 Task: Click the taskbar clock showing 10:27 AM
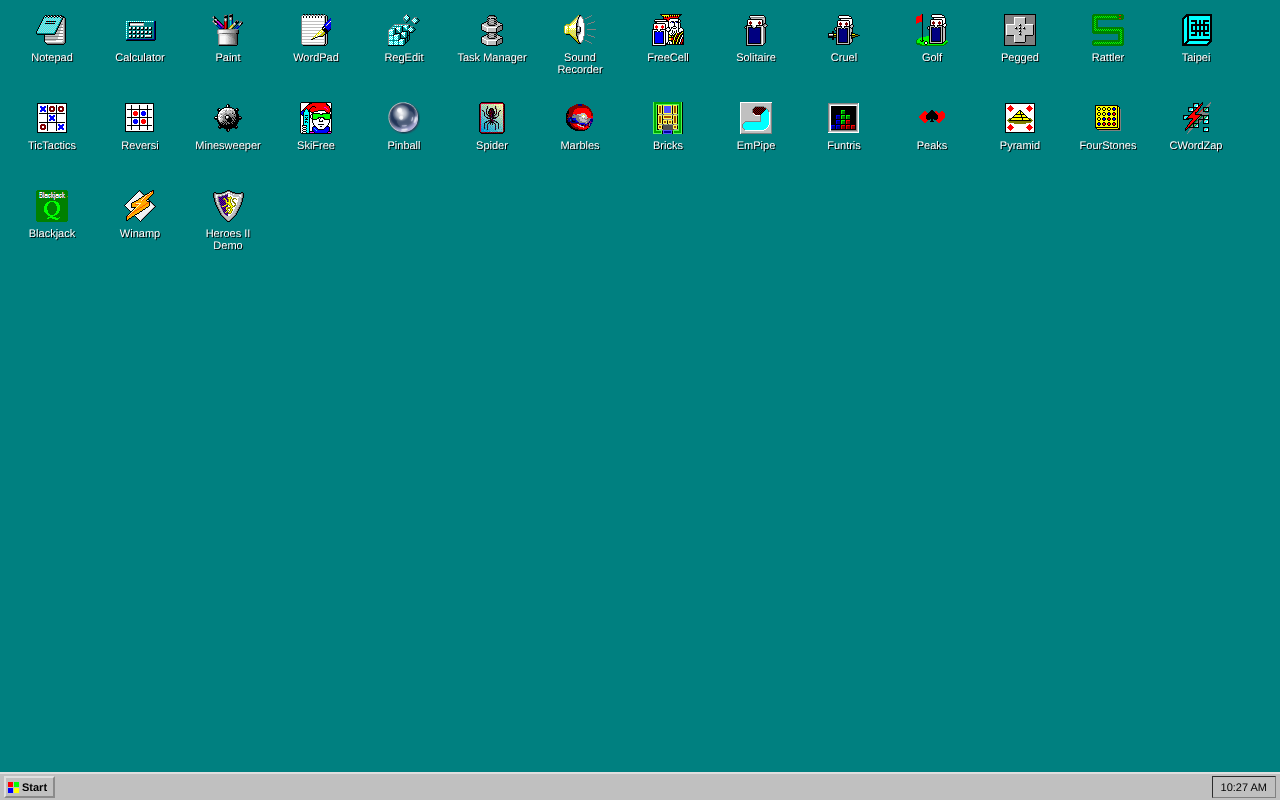coord(1243,787)
